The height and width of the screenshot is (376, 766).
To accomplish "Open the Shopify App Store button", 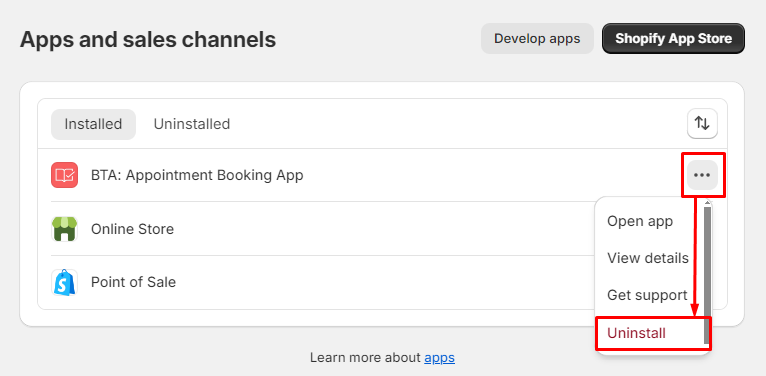I will click(x=673, y=39).
